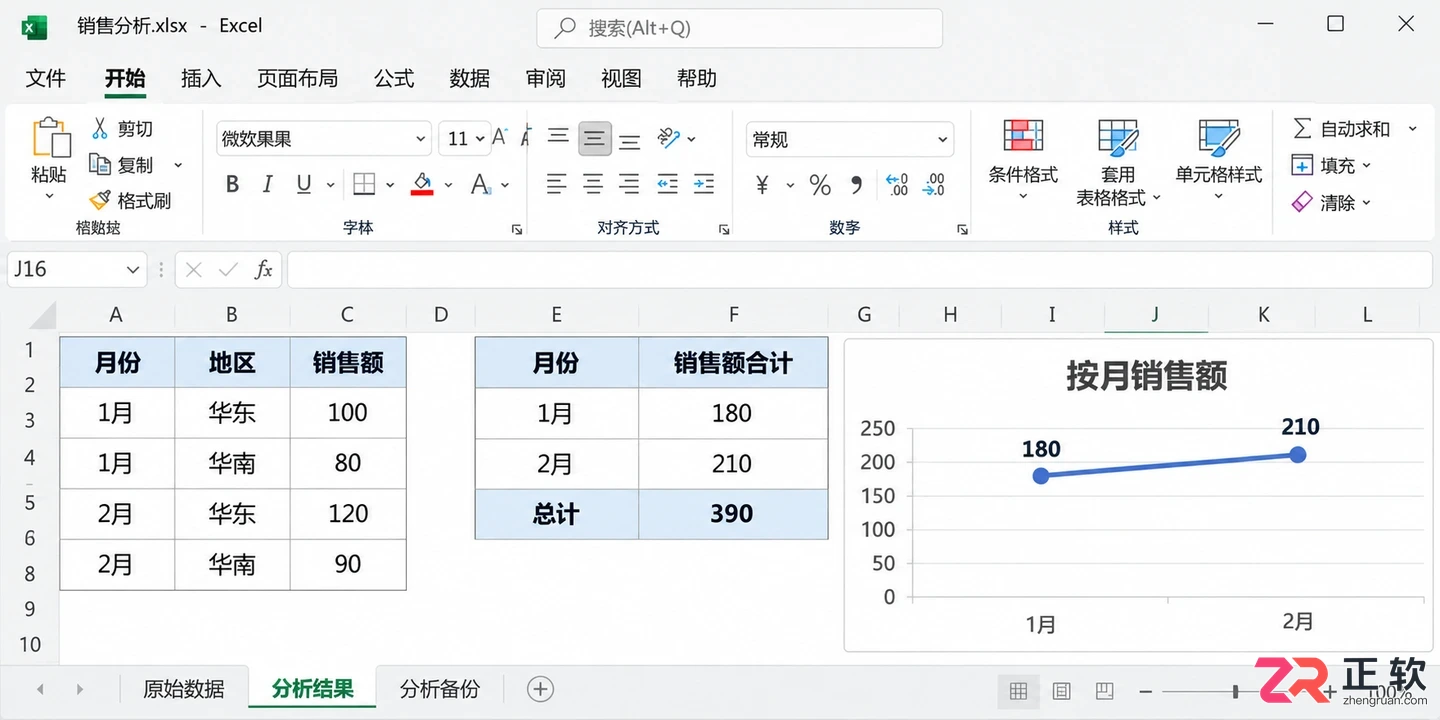
Task: Click the zoom slider handle
Action: [1236, 691]
